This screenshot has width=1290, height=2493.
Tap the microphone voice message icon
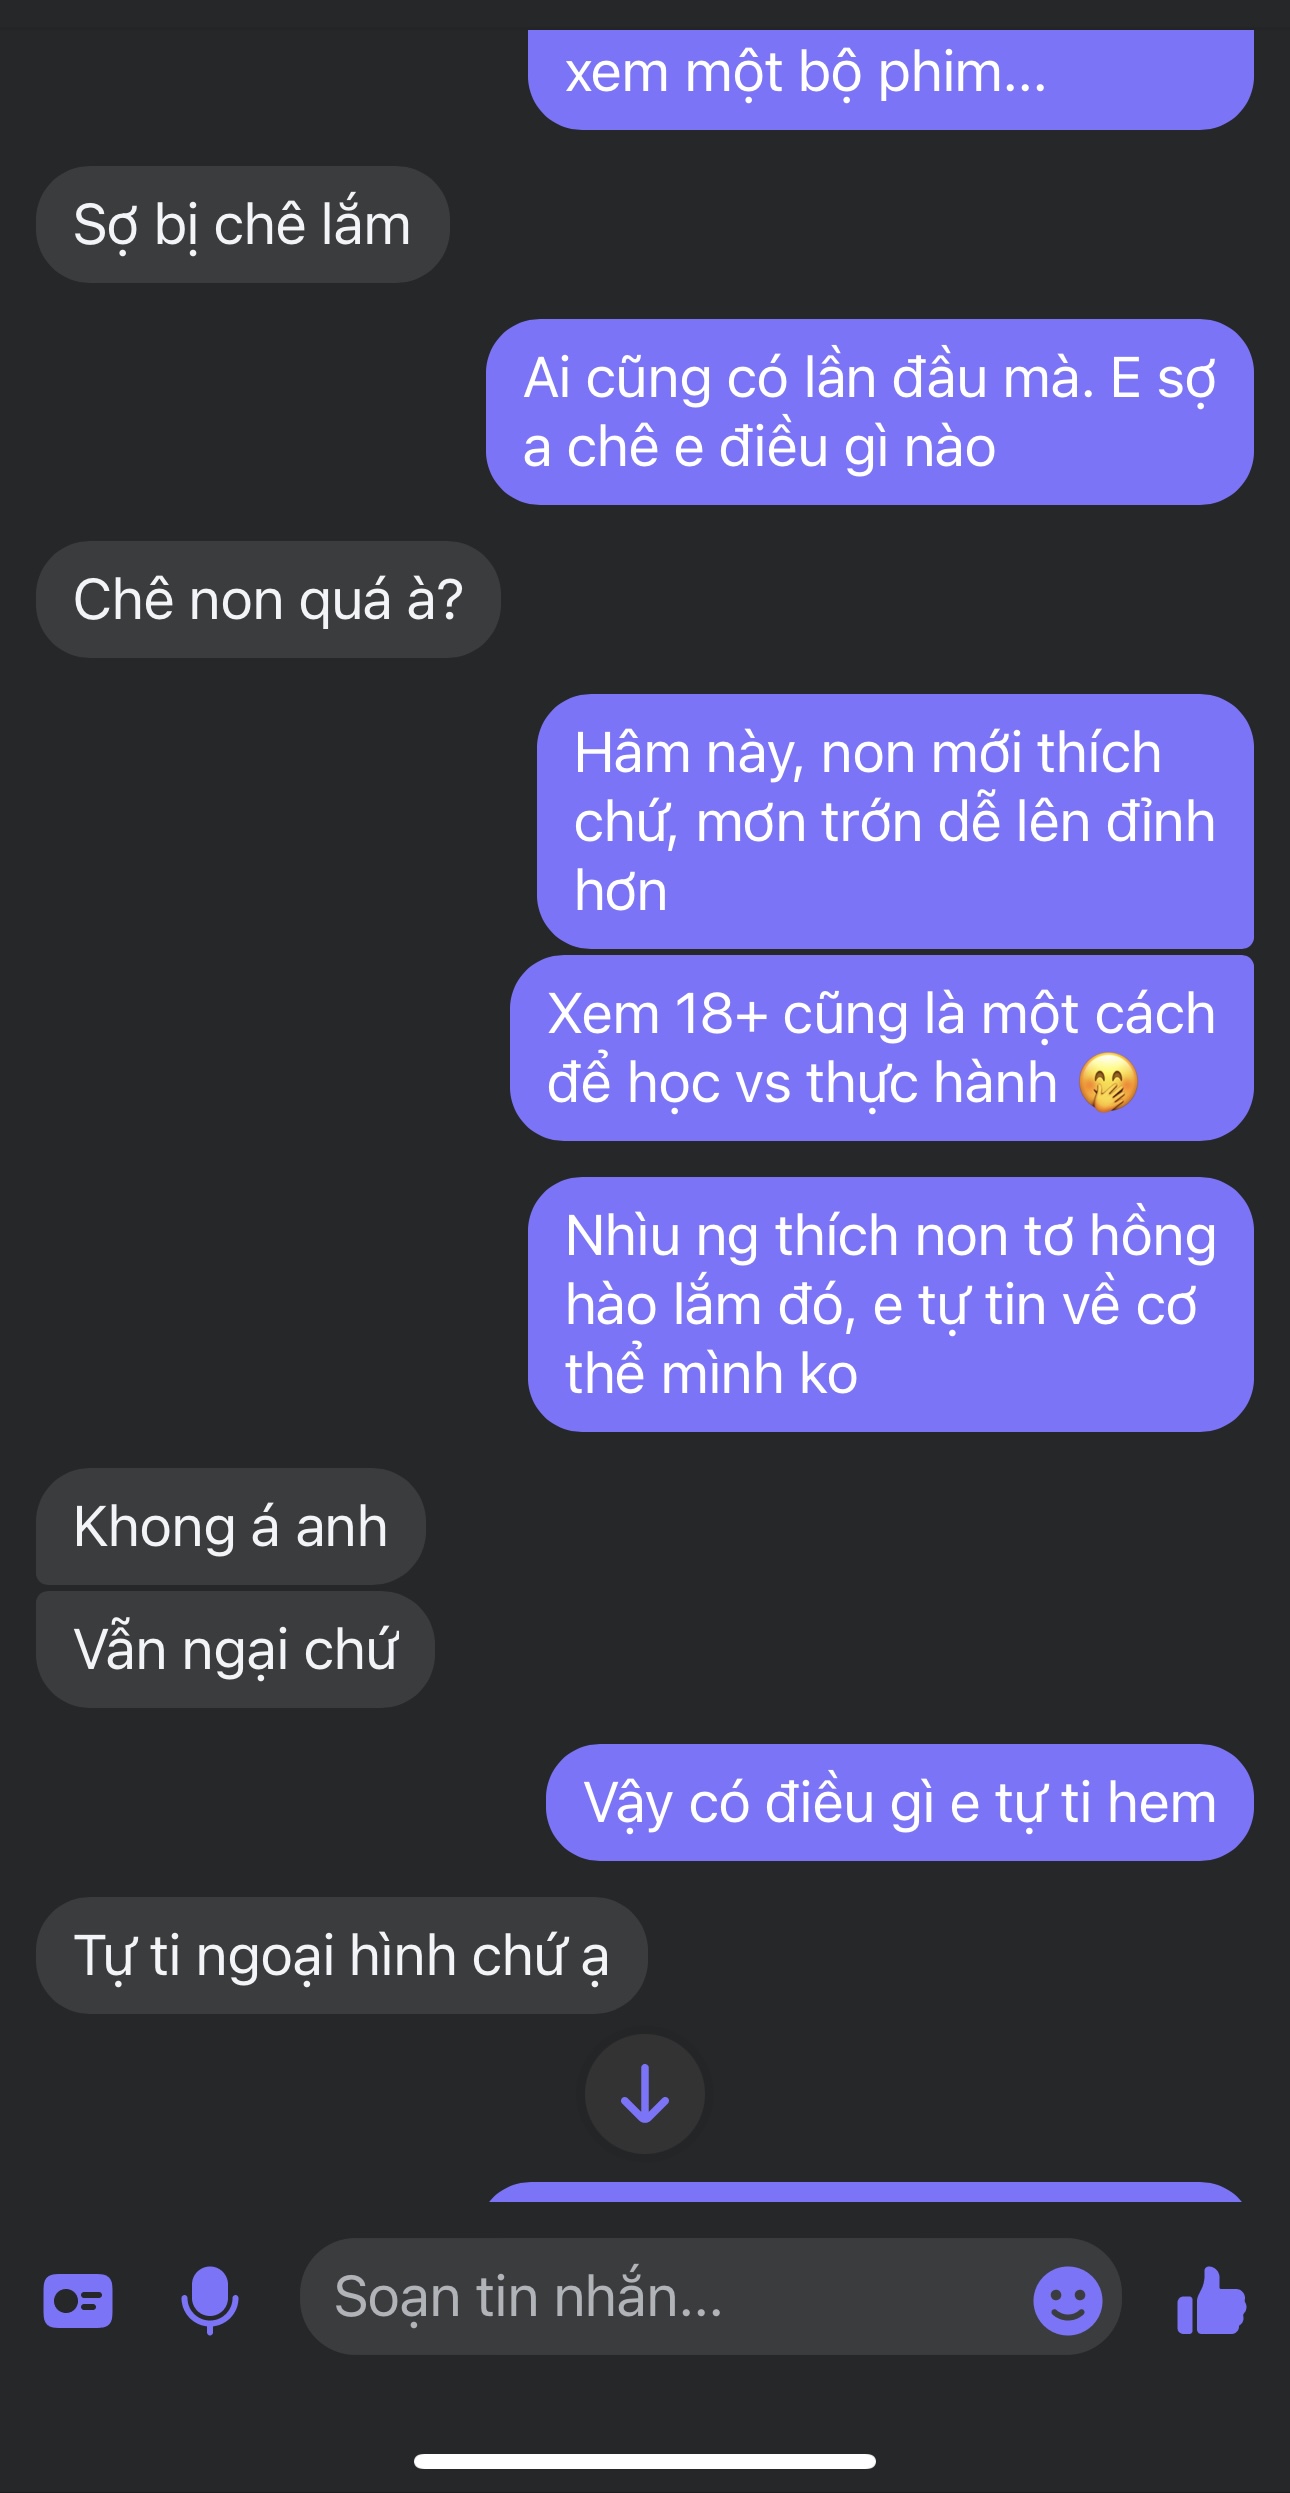209,2300
